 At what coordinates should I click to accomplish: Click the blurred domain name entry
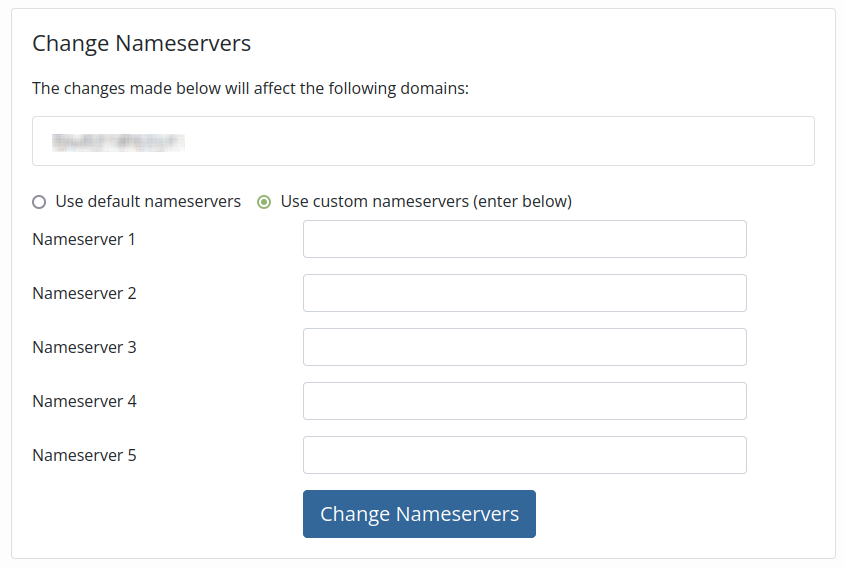coord(118,142)
